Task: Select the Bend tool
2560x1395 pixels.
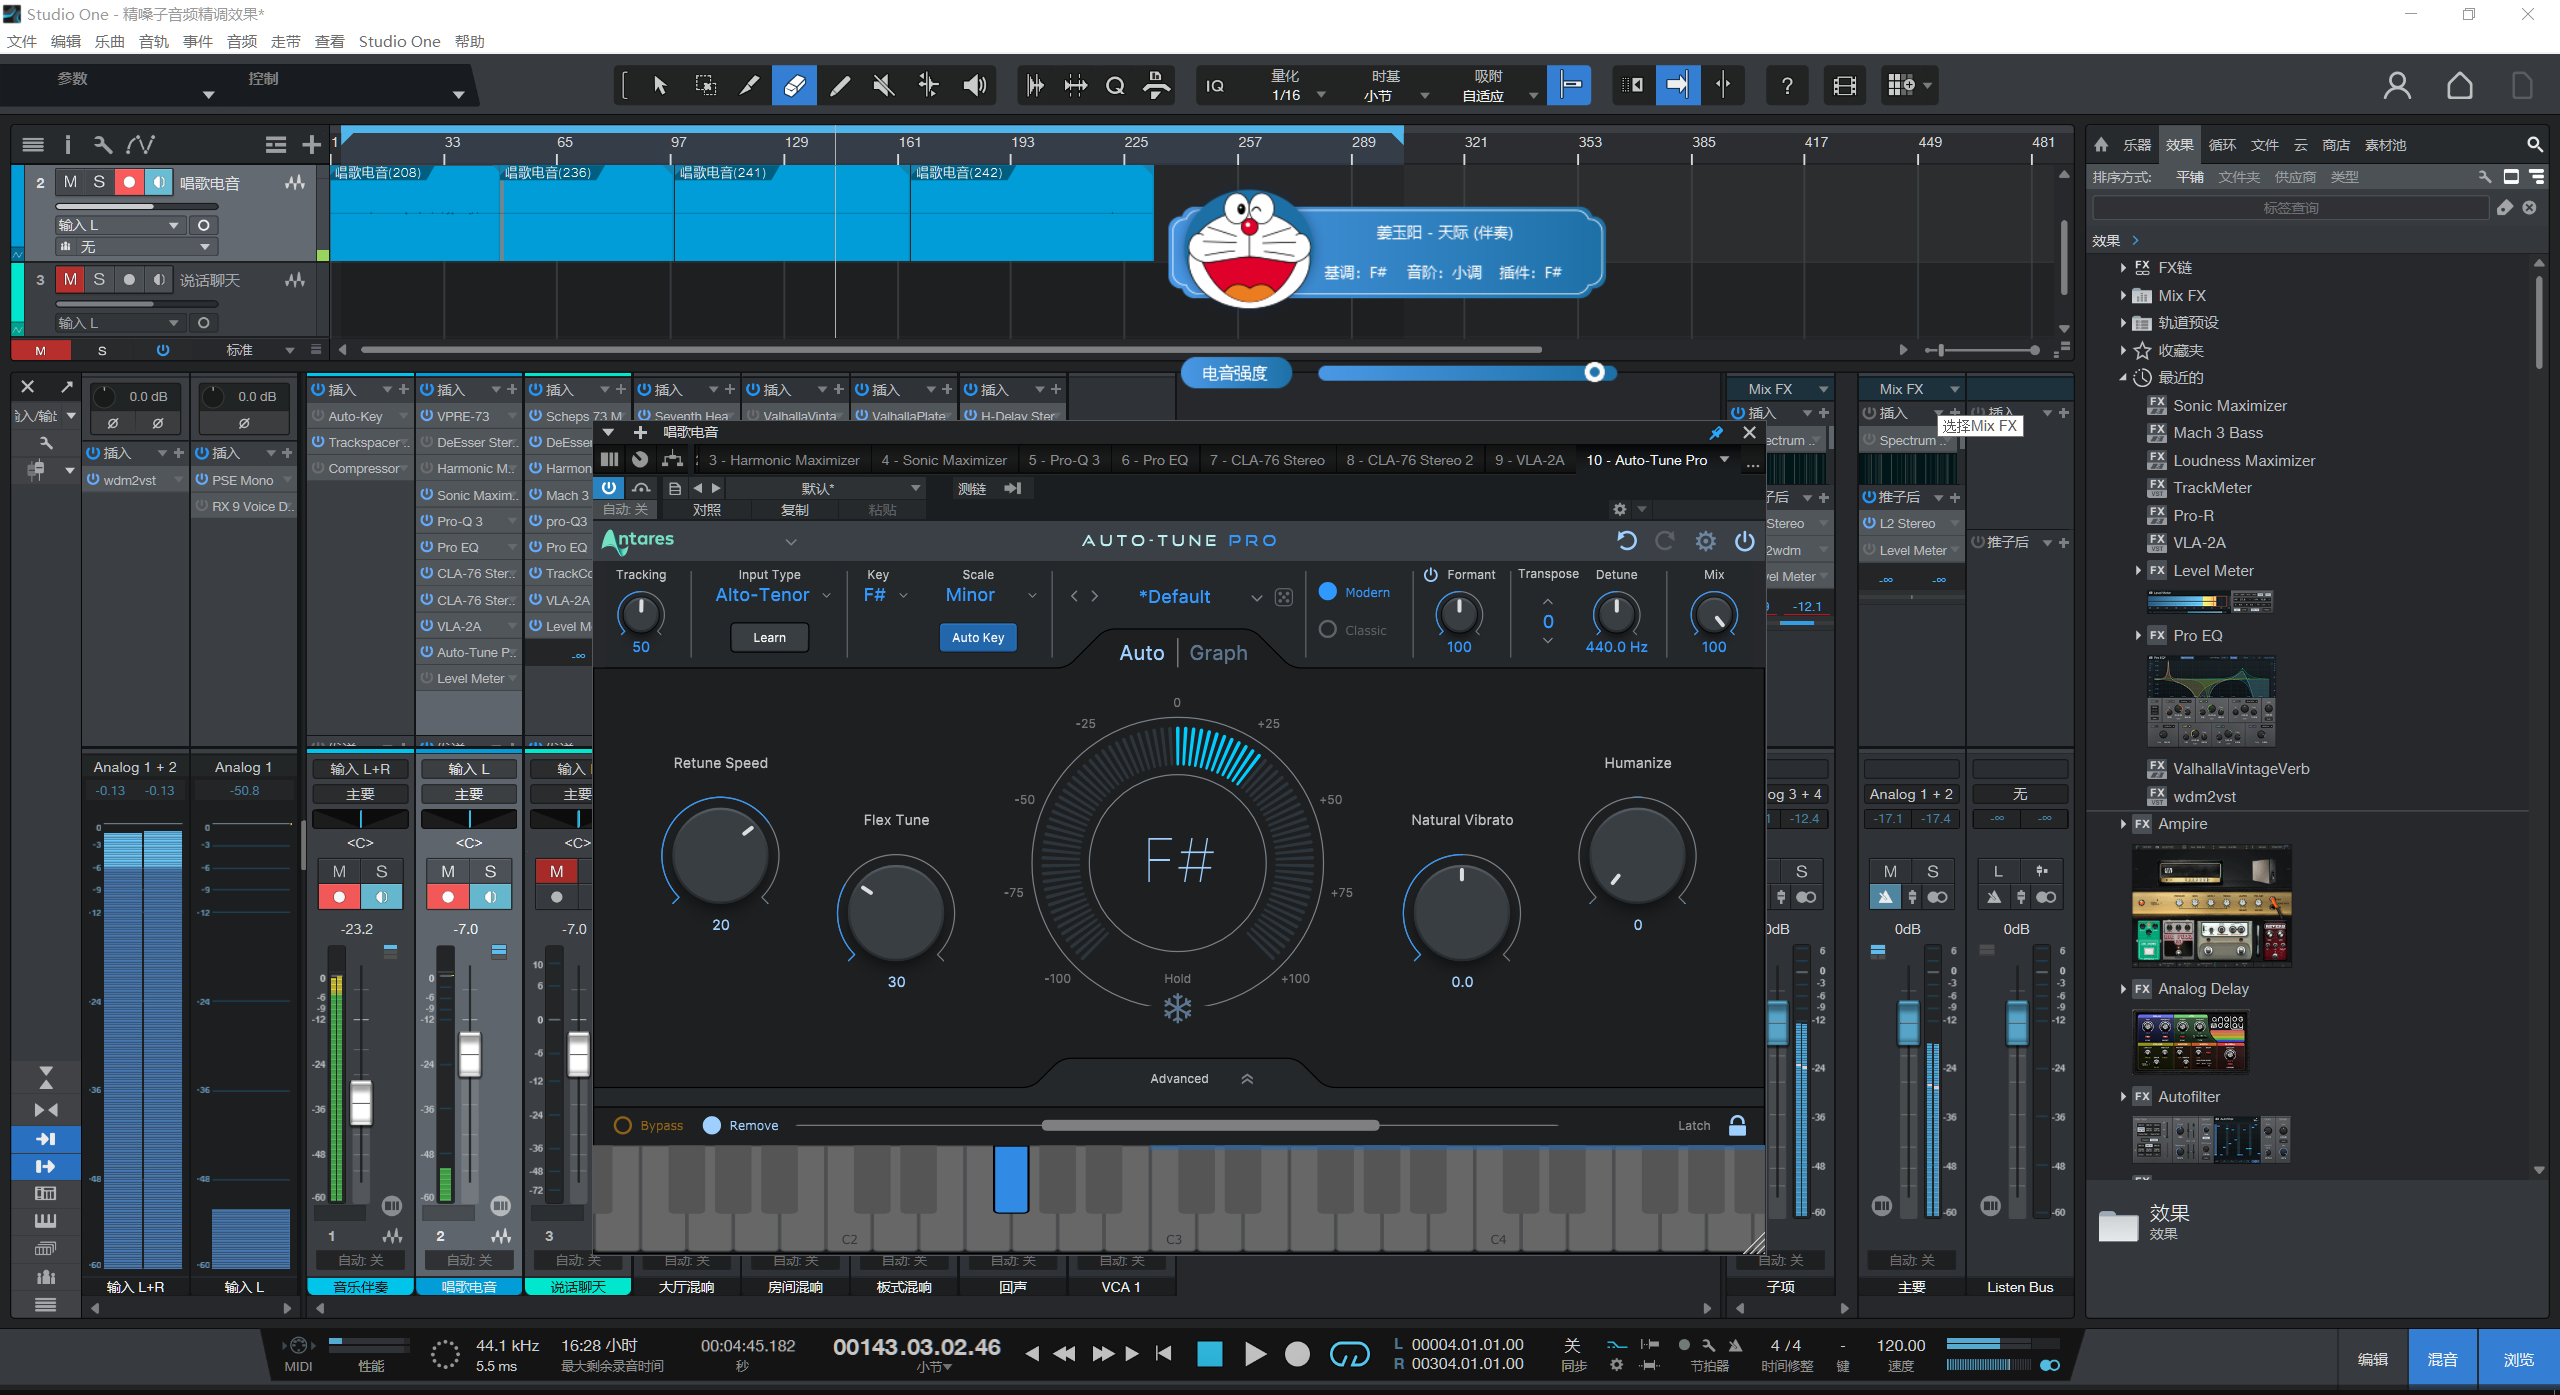Action: tap(929, 86)
